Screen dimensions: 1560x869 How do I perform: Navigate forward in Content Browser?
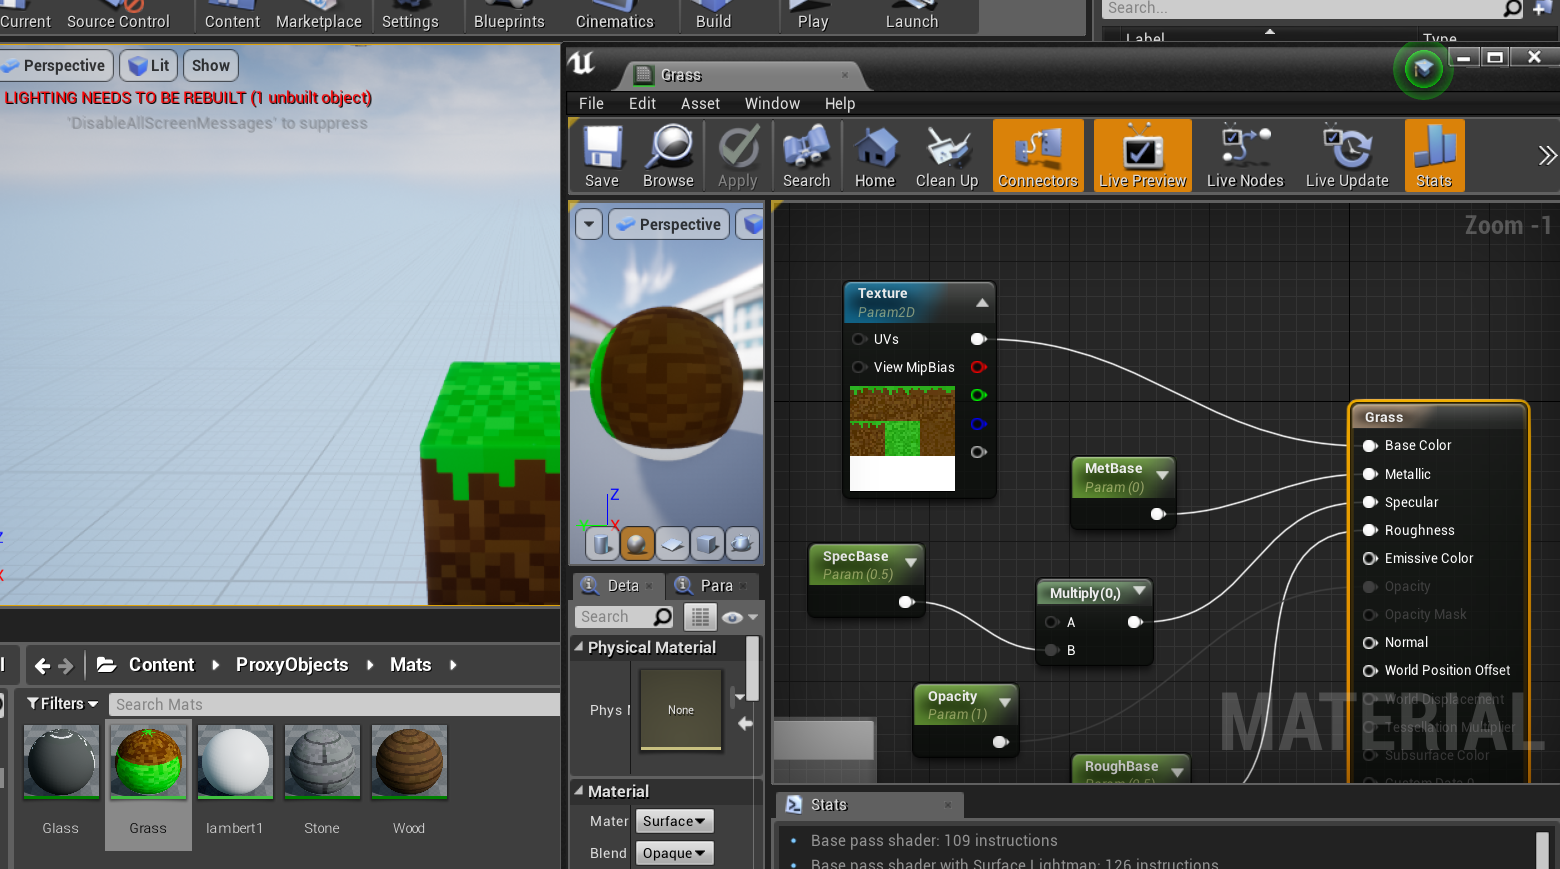coord(66,665)
